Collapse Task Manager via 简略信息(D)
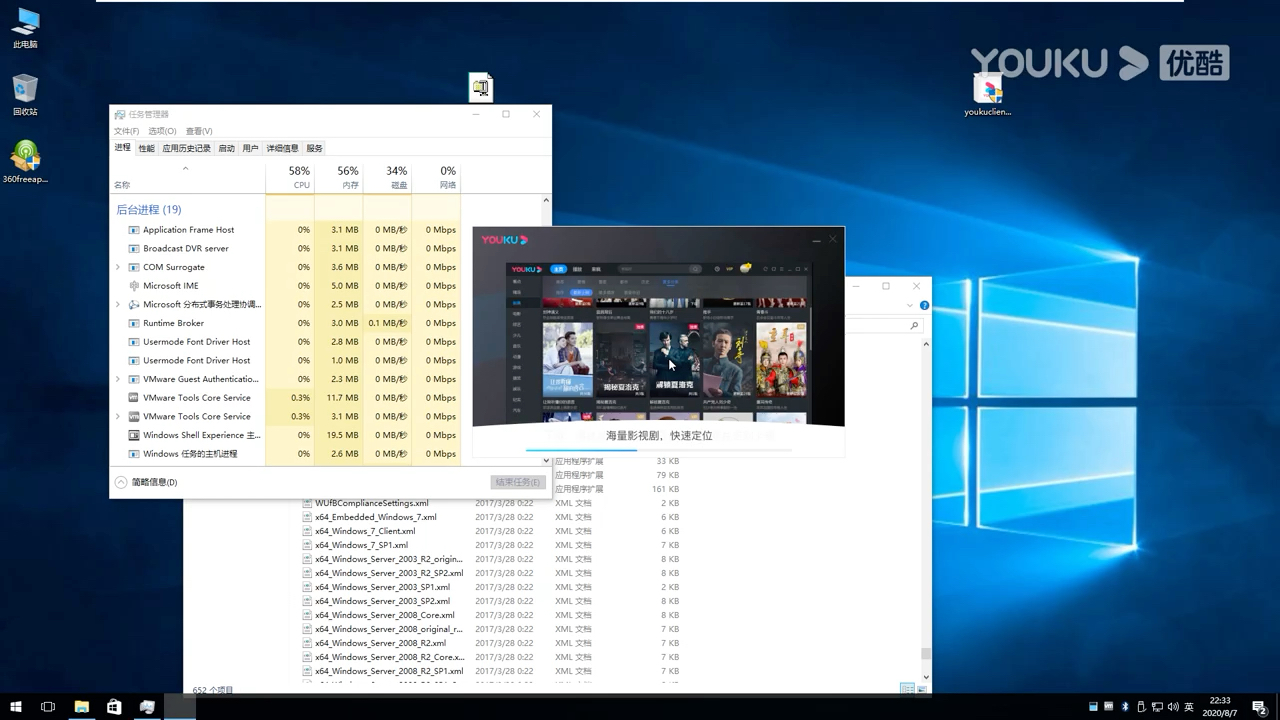The image size is (1280, 720). 146,482
